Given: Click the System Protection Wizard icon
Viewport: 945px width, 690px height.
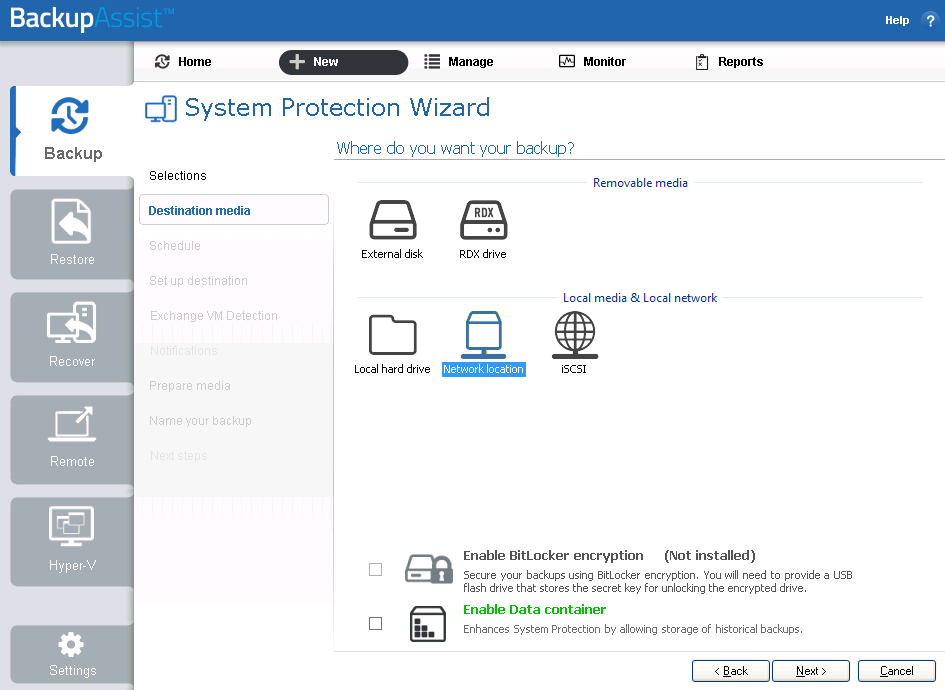Looking at the screenshot, I should (x=161, y=109).
